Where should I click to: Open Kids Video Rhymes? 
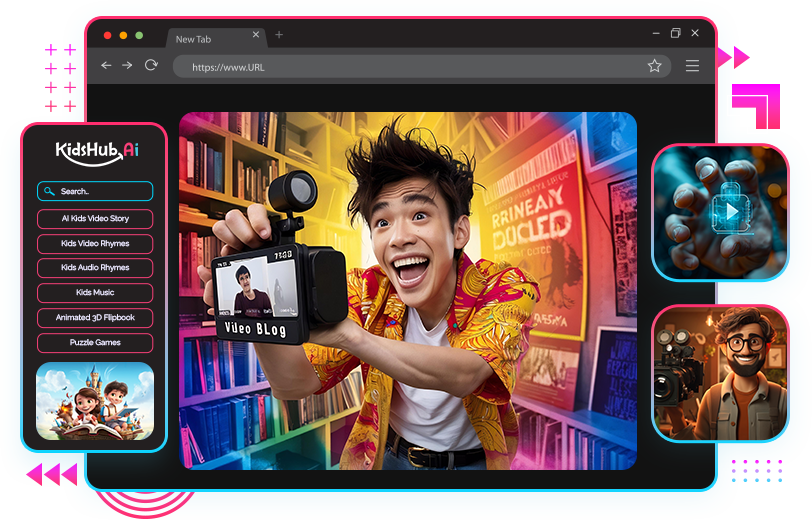tap(95, 243)
